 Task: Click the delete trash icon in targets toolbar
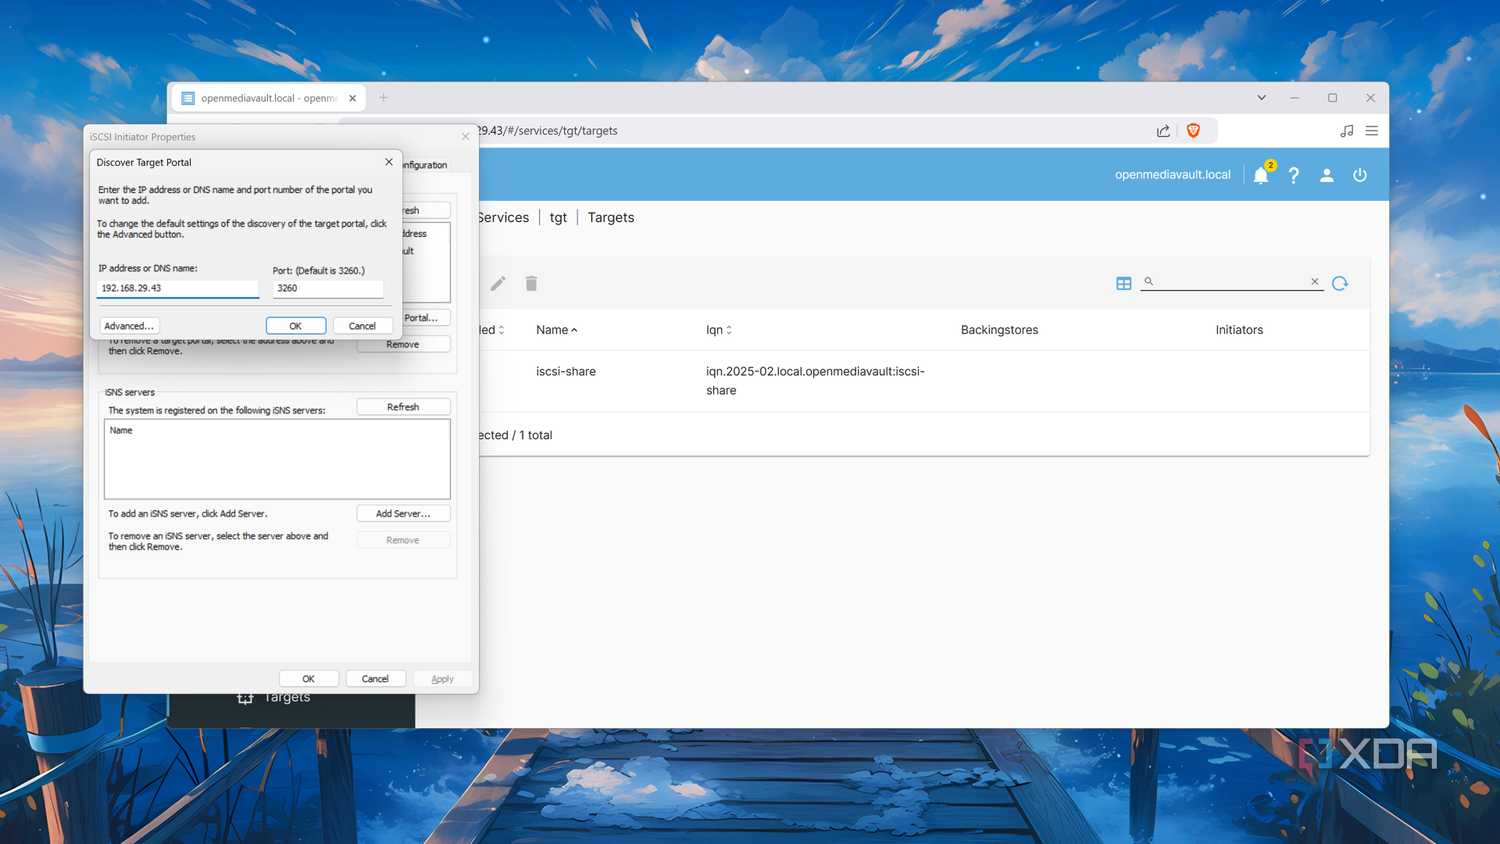532,284
